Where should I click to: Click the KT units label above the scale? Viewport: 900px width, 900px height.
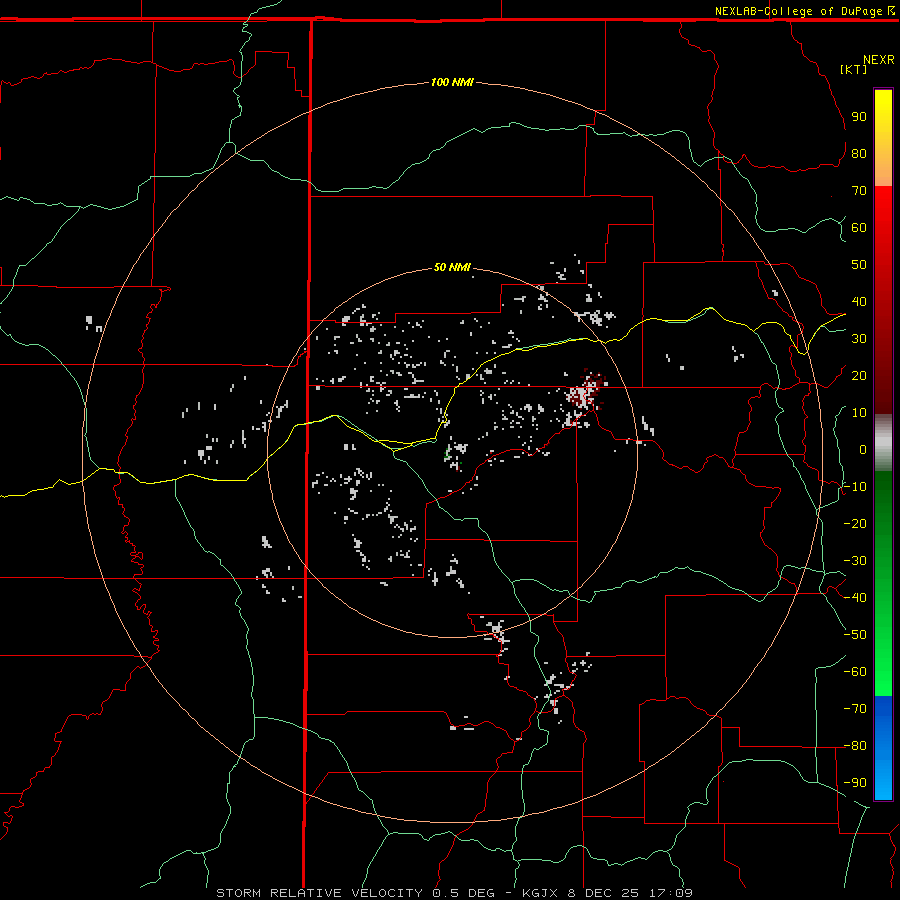pyautogui.click(x=854, y=69)
